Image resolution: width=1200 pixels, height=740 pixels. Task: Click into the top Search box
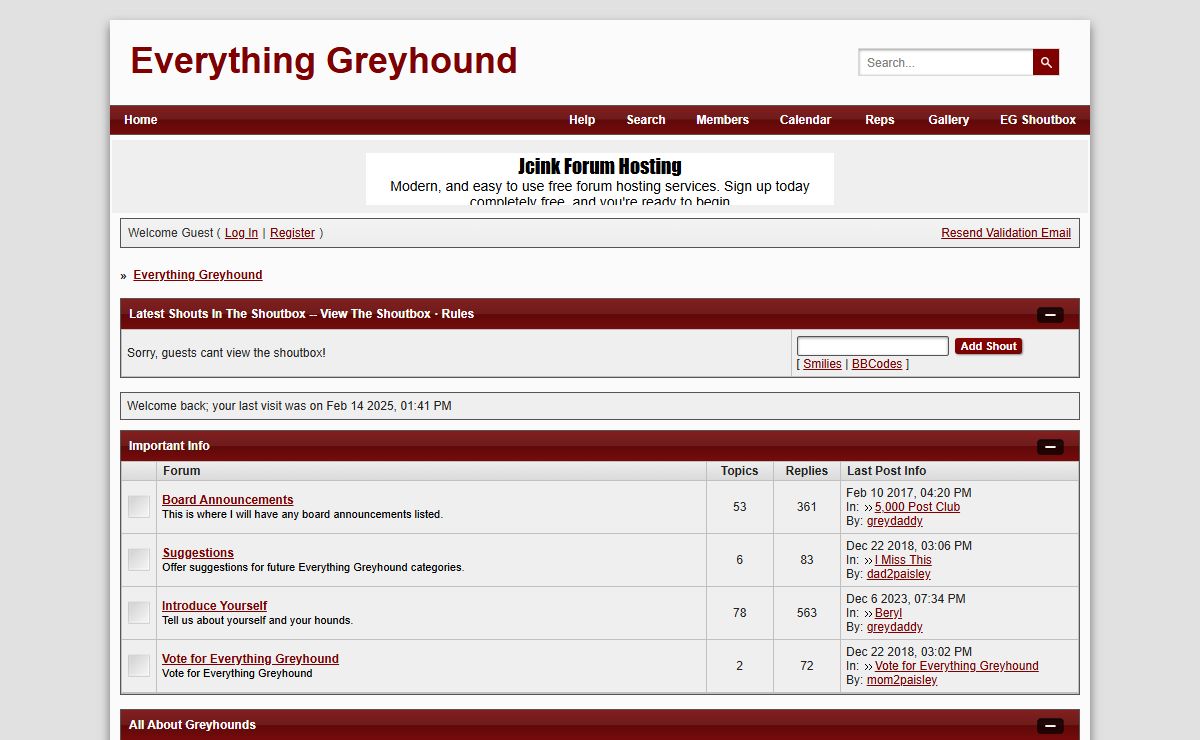[945, 62]
